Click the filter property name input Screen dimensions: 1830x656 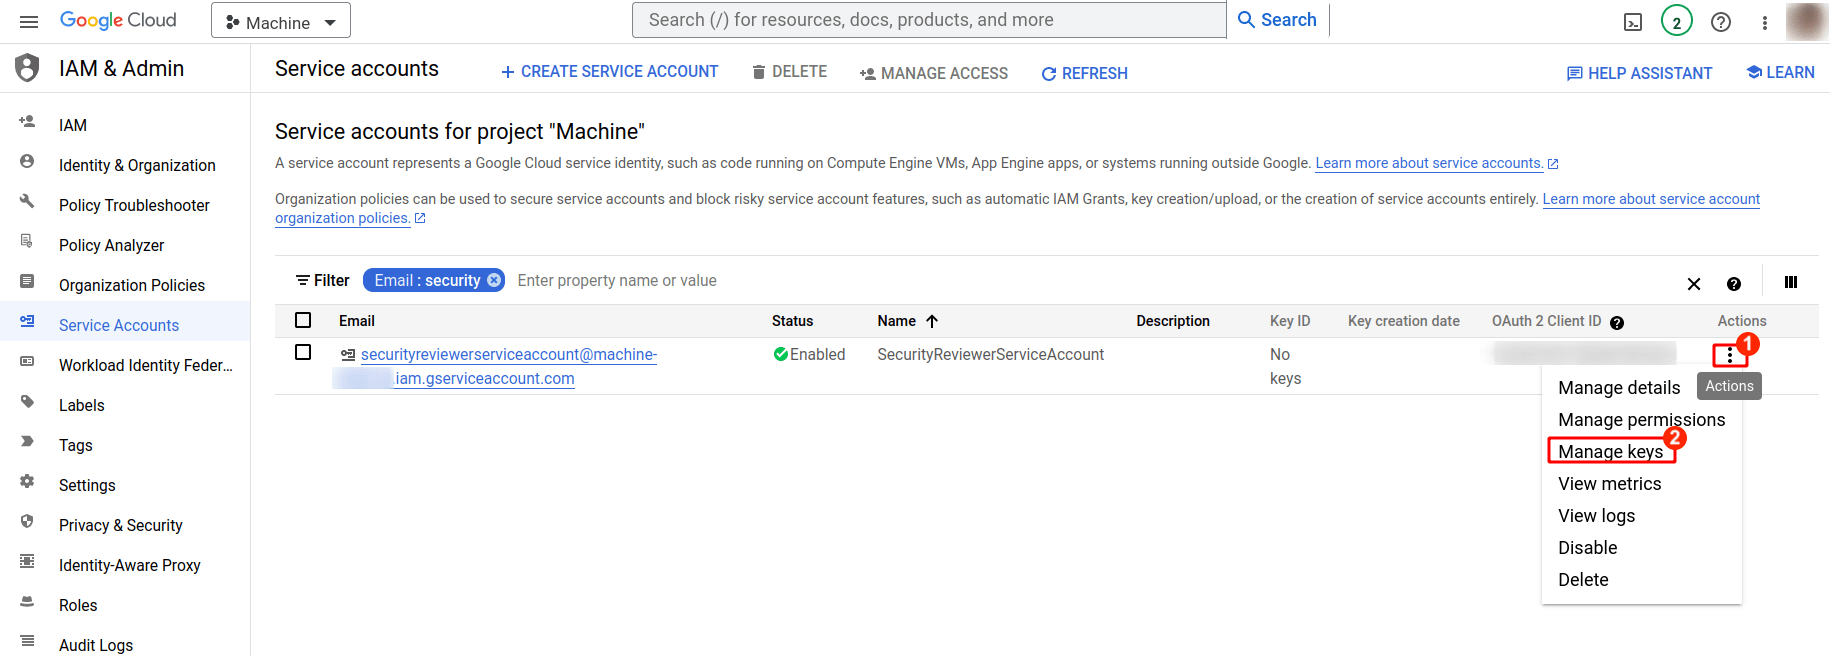tap(617, 281)
